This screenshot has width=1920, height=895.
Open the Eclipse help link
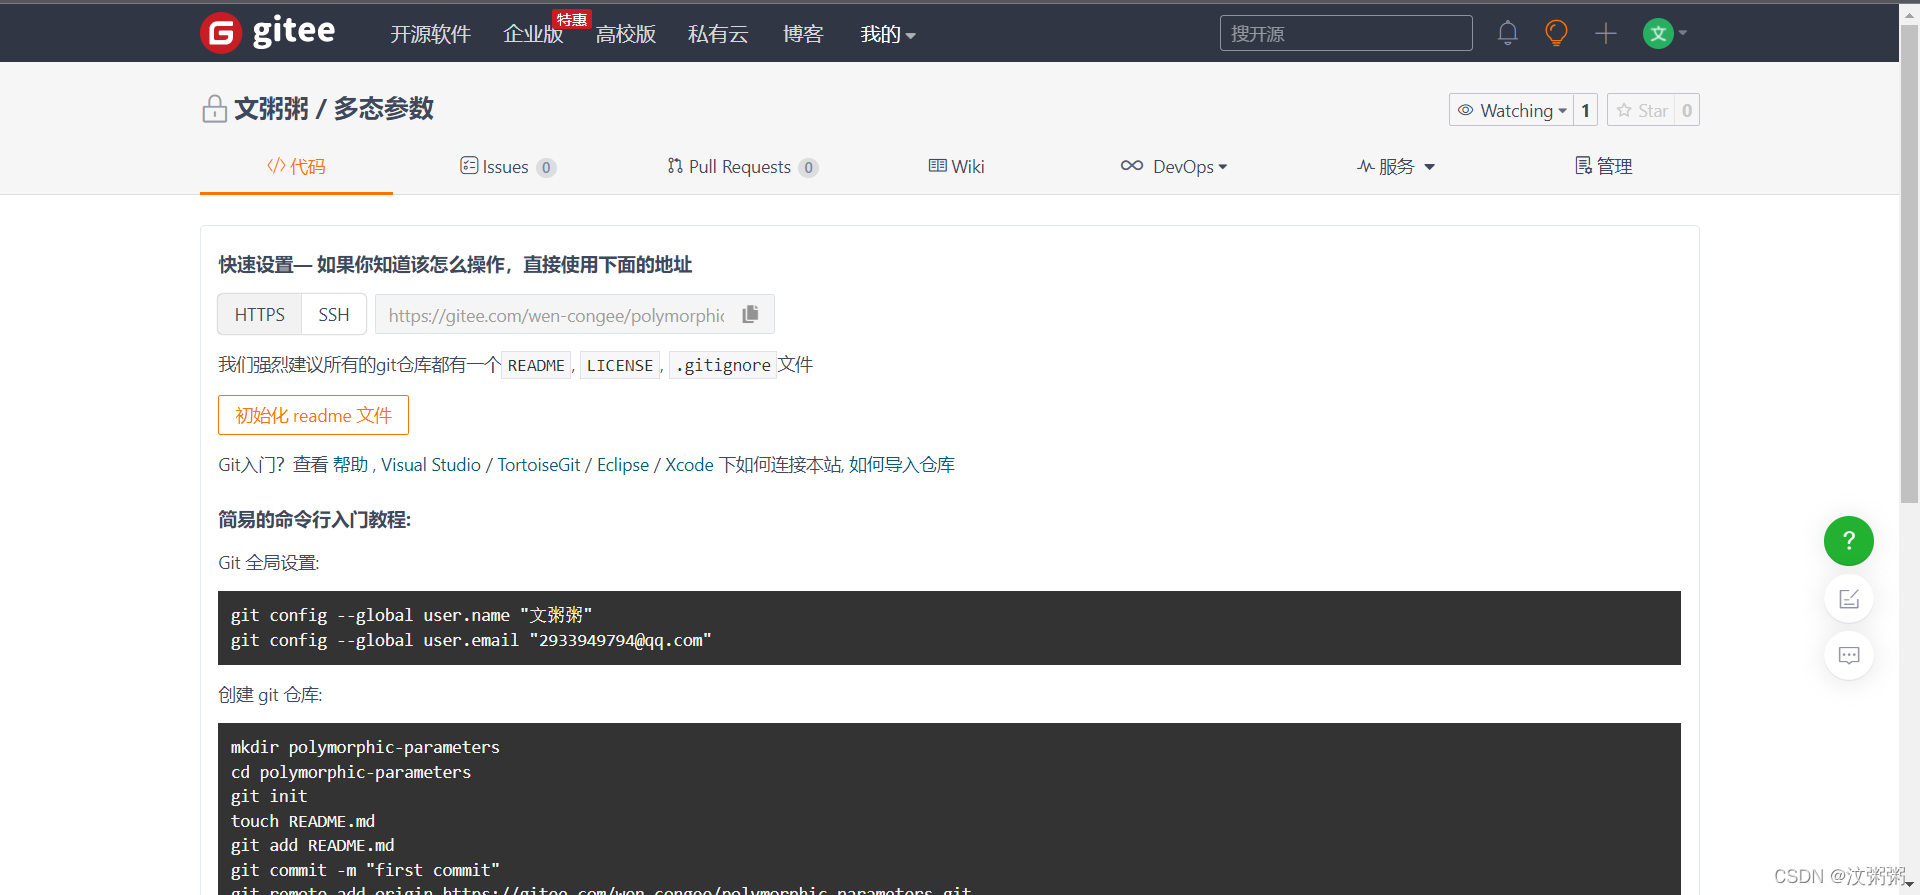[623, 465]
